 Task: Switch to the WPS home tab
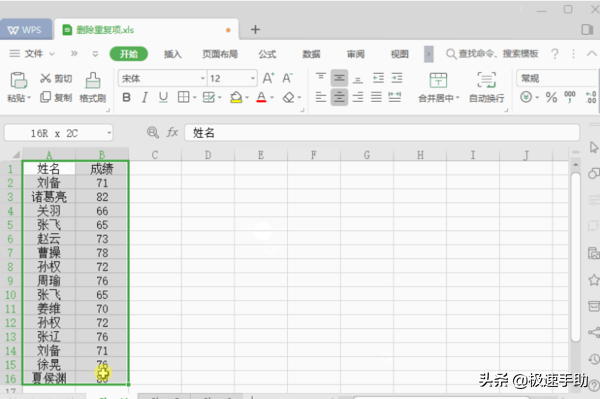point(26,29)
